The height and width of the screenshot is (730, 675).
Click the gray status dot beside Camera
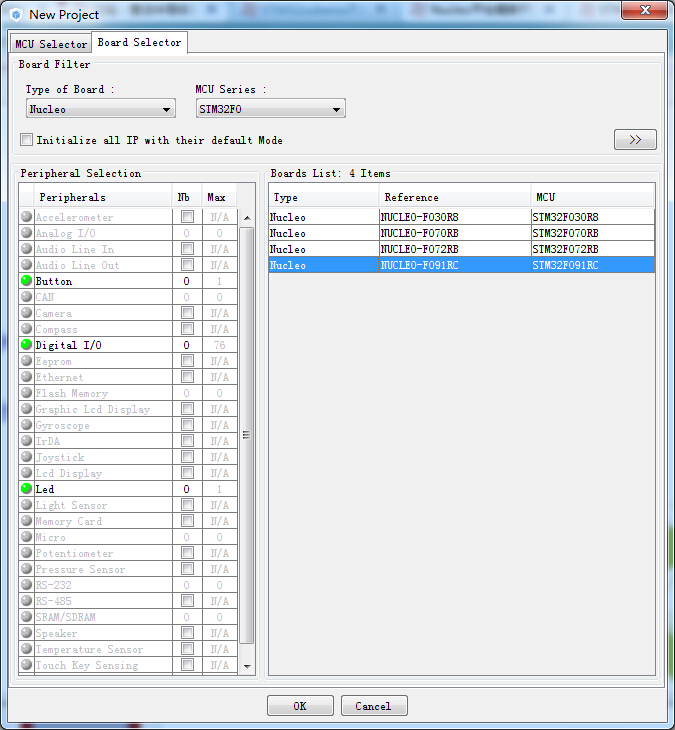click(x=27, y=312)
